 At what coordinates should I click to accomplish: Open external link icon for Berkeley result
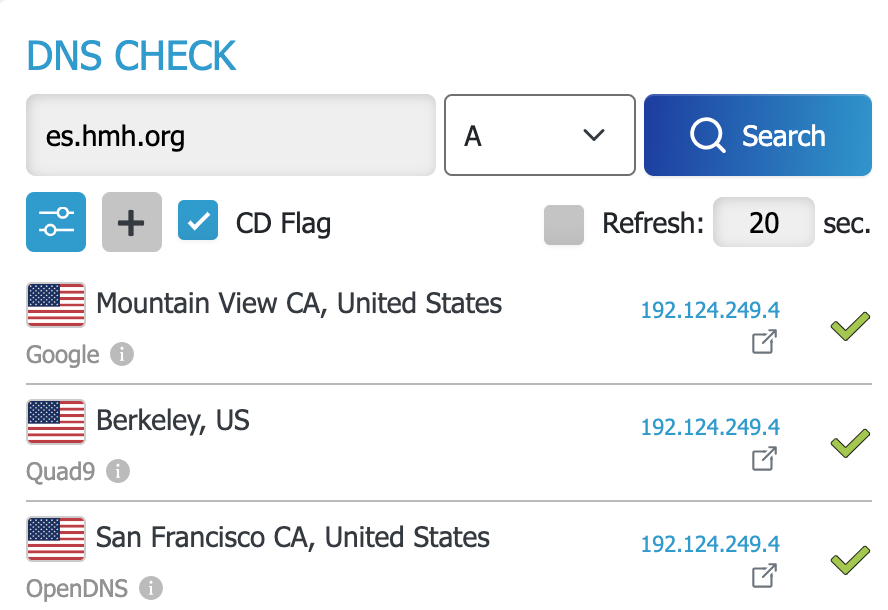pyautogui.click(x=764, y=459)
